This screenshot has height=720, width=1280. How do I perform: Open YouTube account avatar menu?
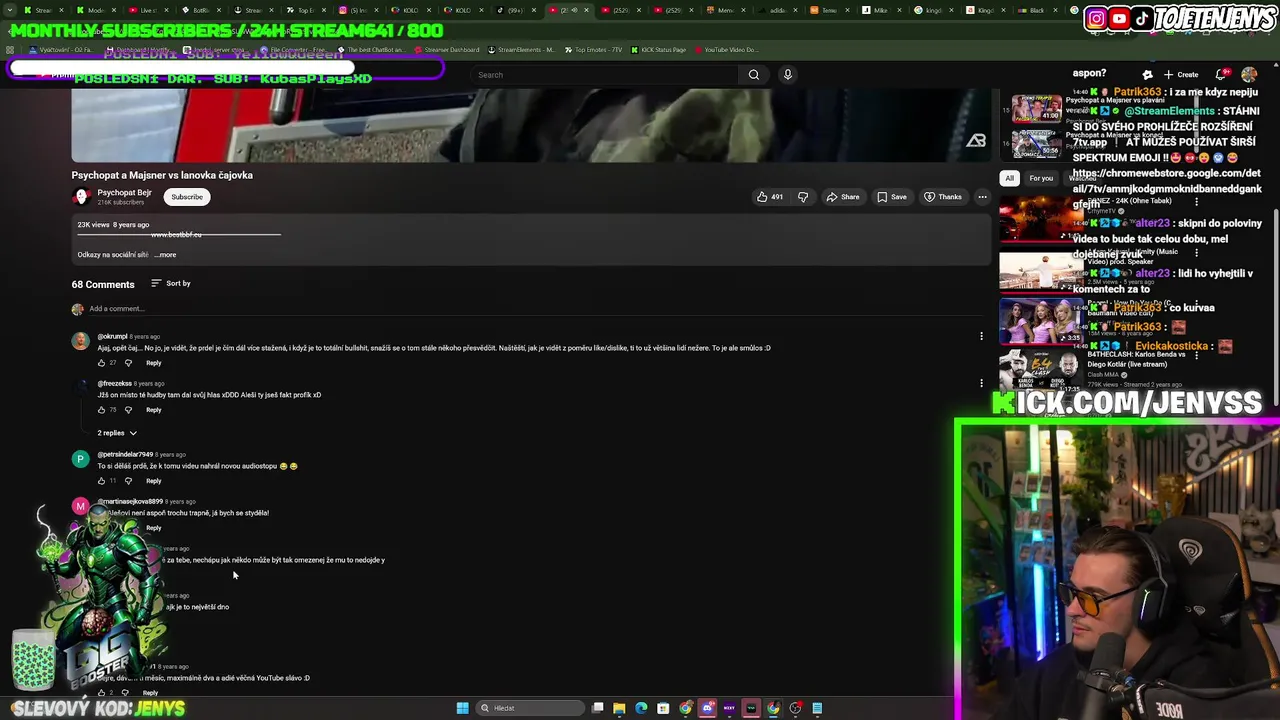[1249, 75]
